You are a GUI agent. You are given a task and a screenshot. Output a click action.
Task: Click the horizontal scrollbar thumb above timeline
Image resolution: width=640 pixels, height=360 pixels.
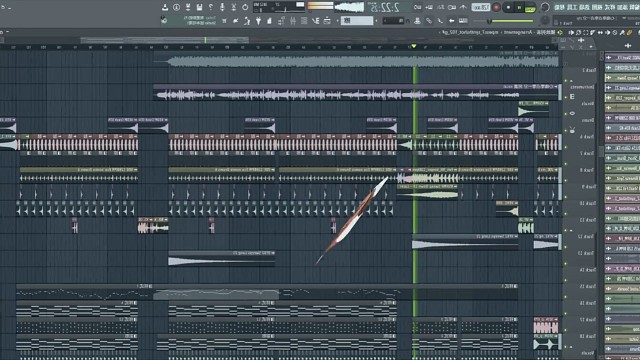[164, 40]
